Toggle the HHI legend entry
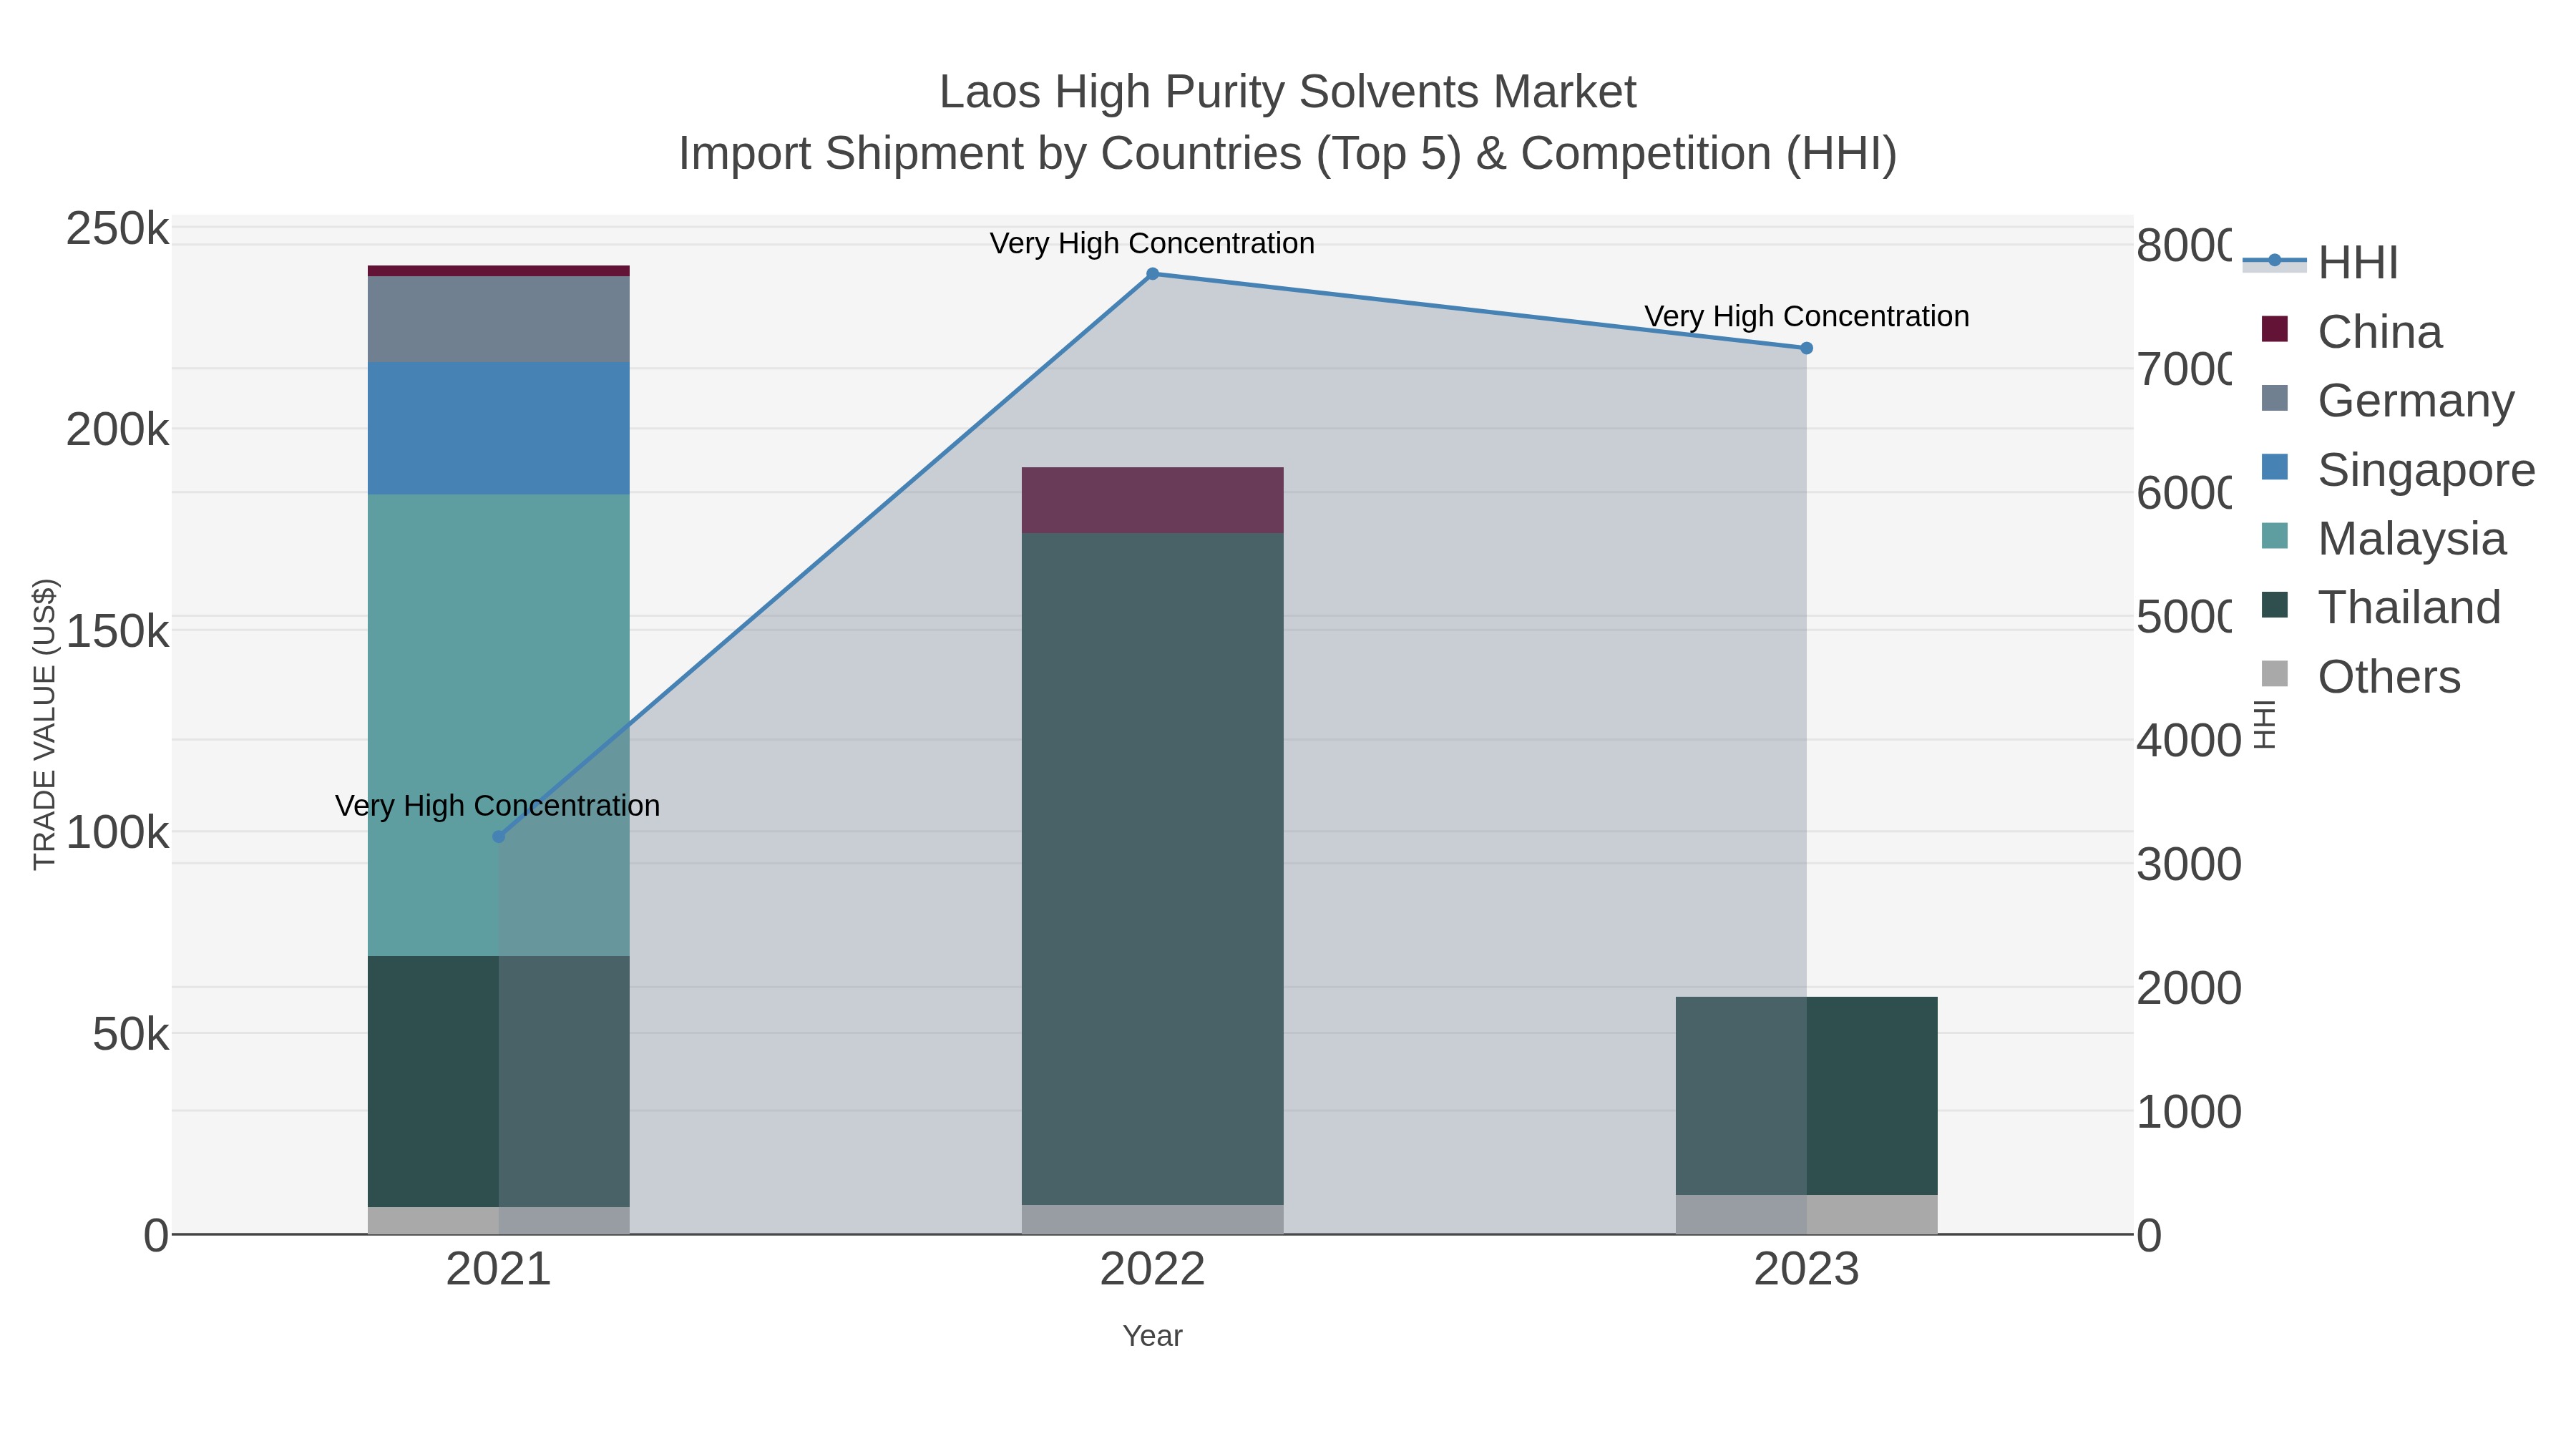 (2320, 262)
